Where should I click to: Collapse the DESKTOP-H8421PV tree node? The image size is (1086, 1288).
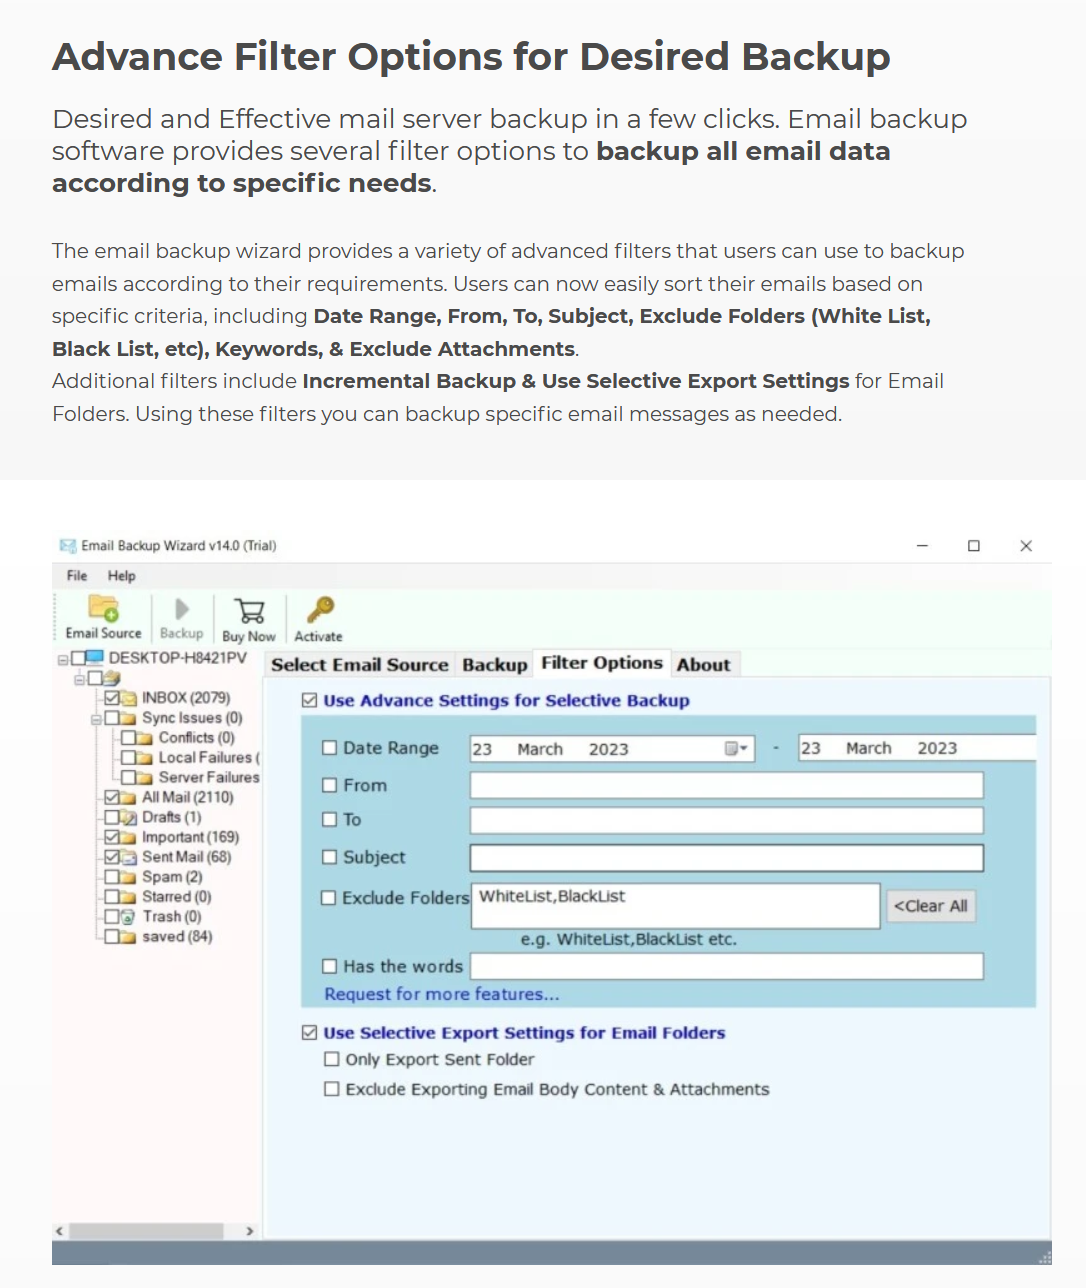(x=63, y=659)
